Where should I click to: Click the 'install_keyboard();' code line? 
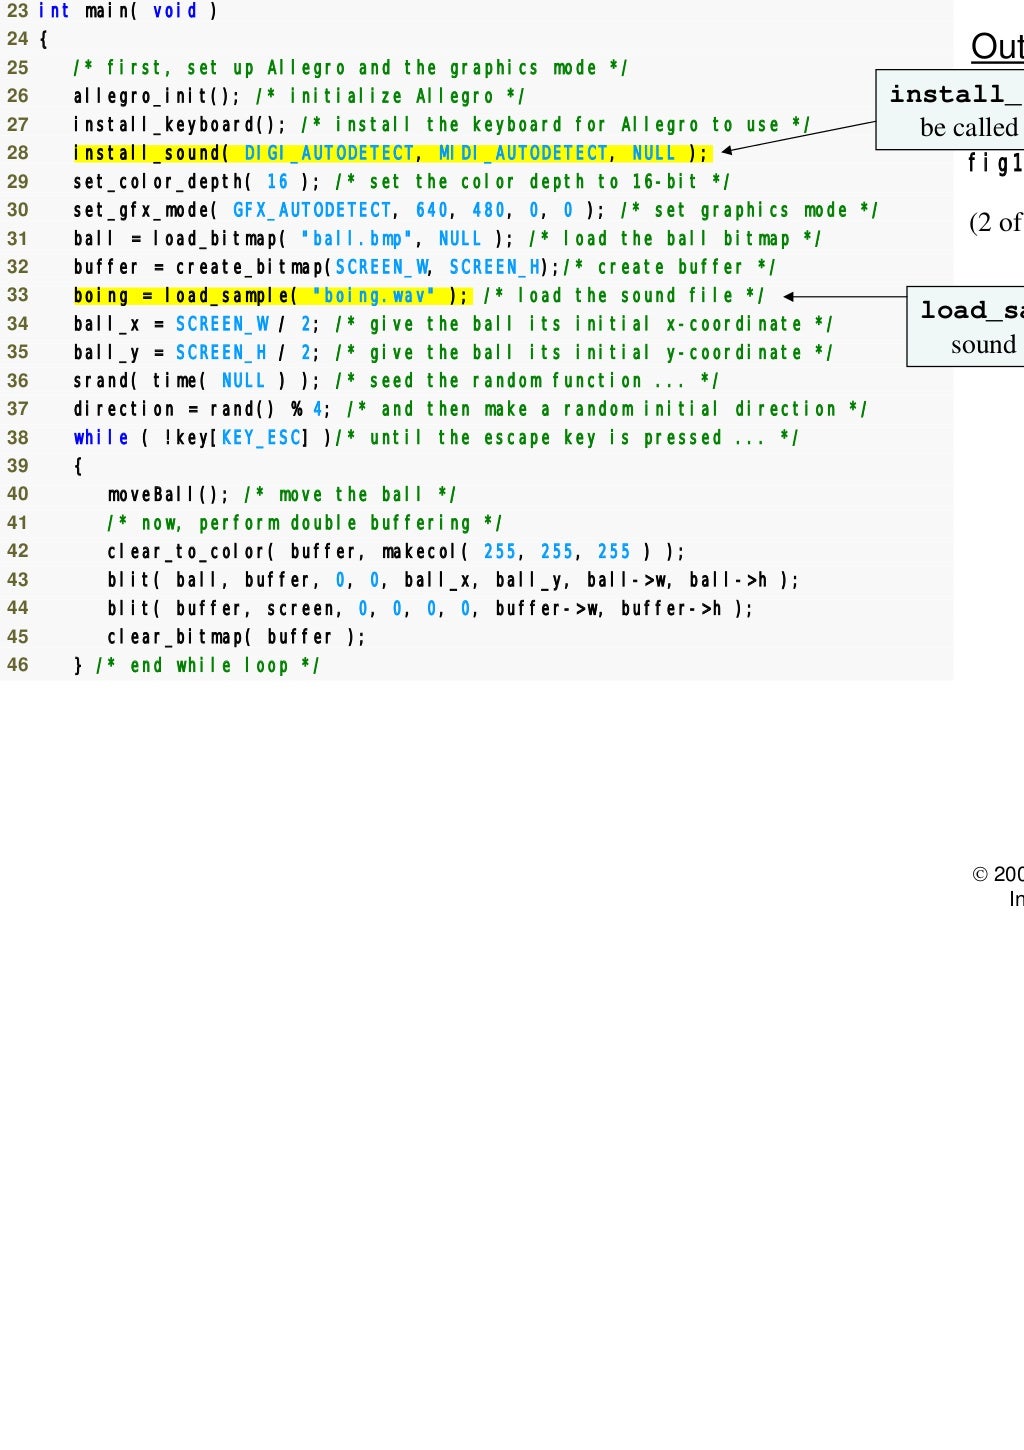(x=441, y=125)
